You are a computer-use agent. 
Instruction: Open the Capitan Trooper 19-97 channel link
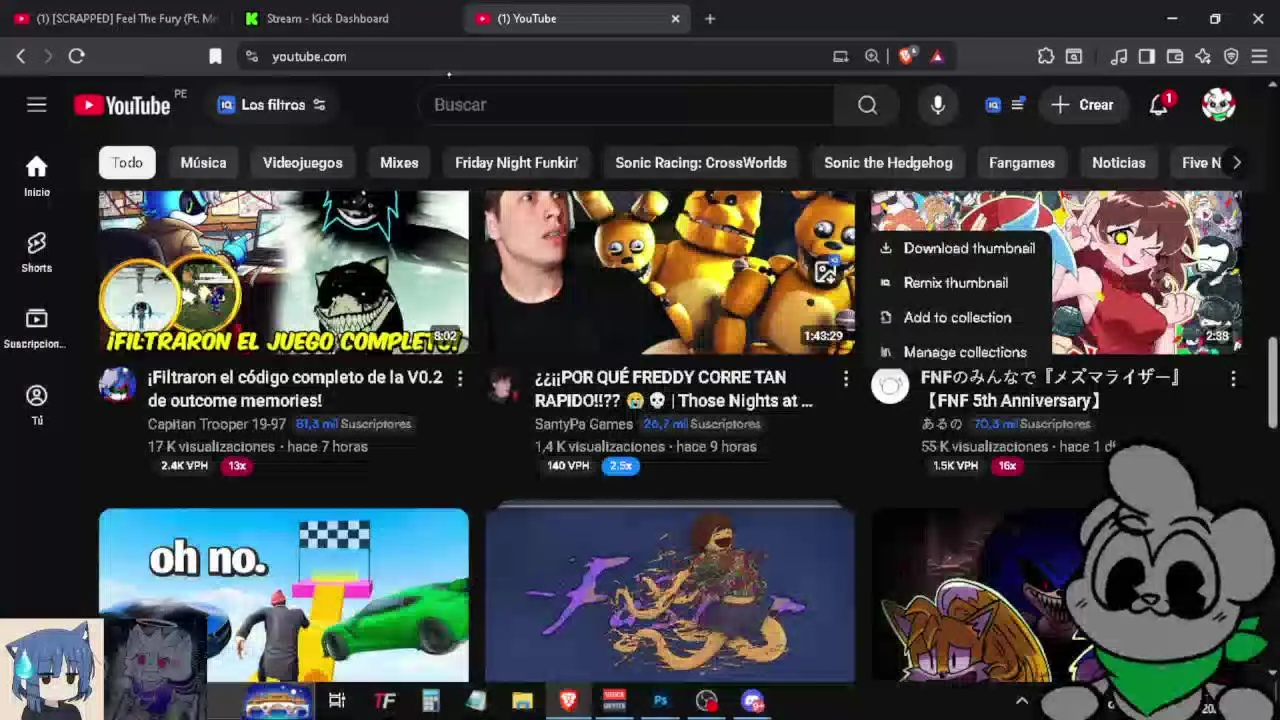[217, 424]
